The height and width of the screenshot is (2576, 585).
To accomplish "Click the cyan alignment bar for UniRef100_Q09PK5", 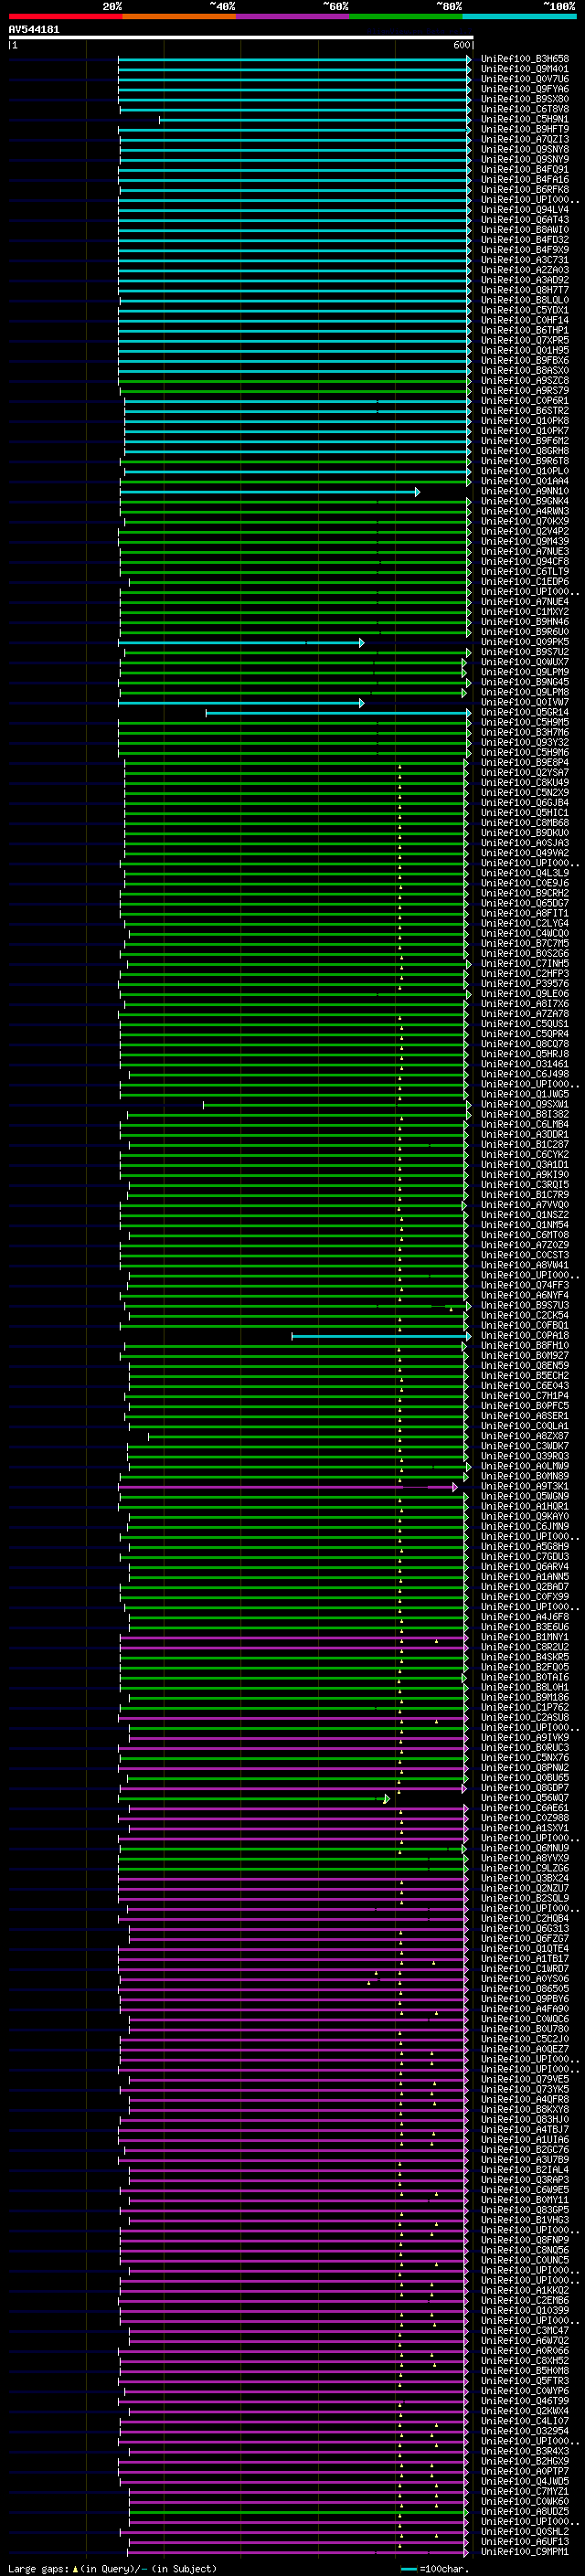I will tap(241, 643).
